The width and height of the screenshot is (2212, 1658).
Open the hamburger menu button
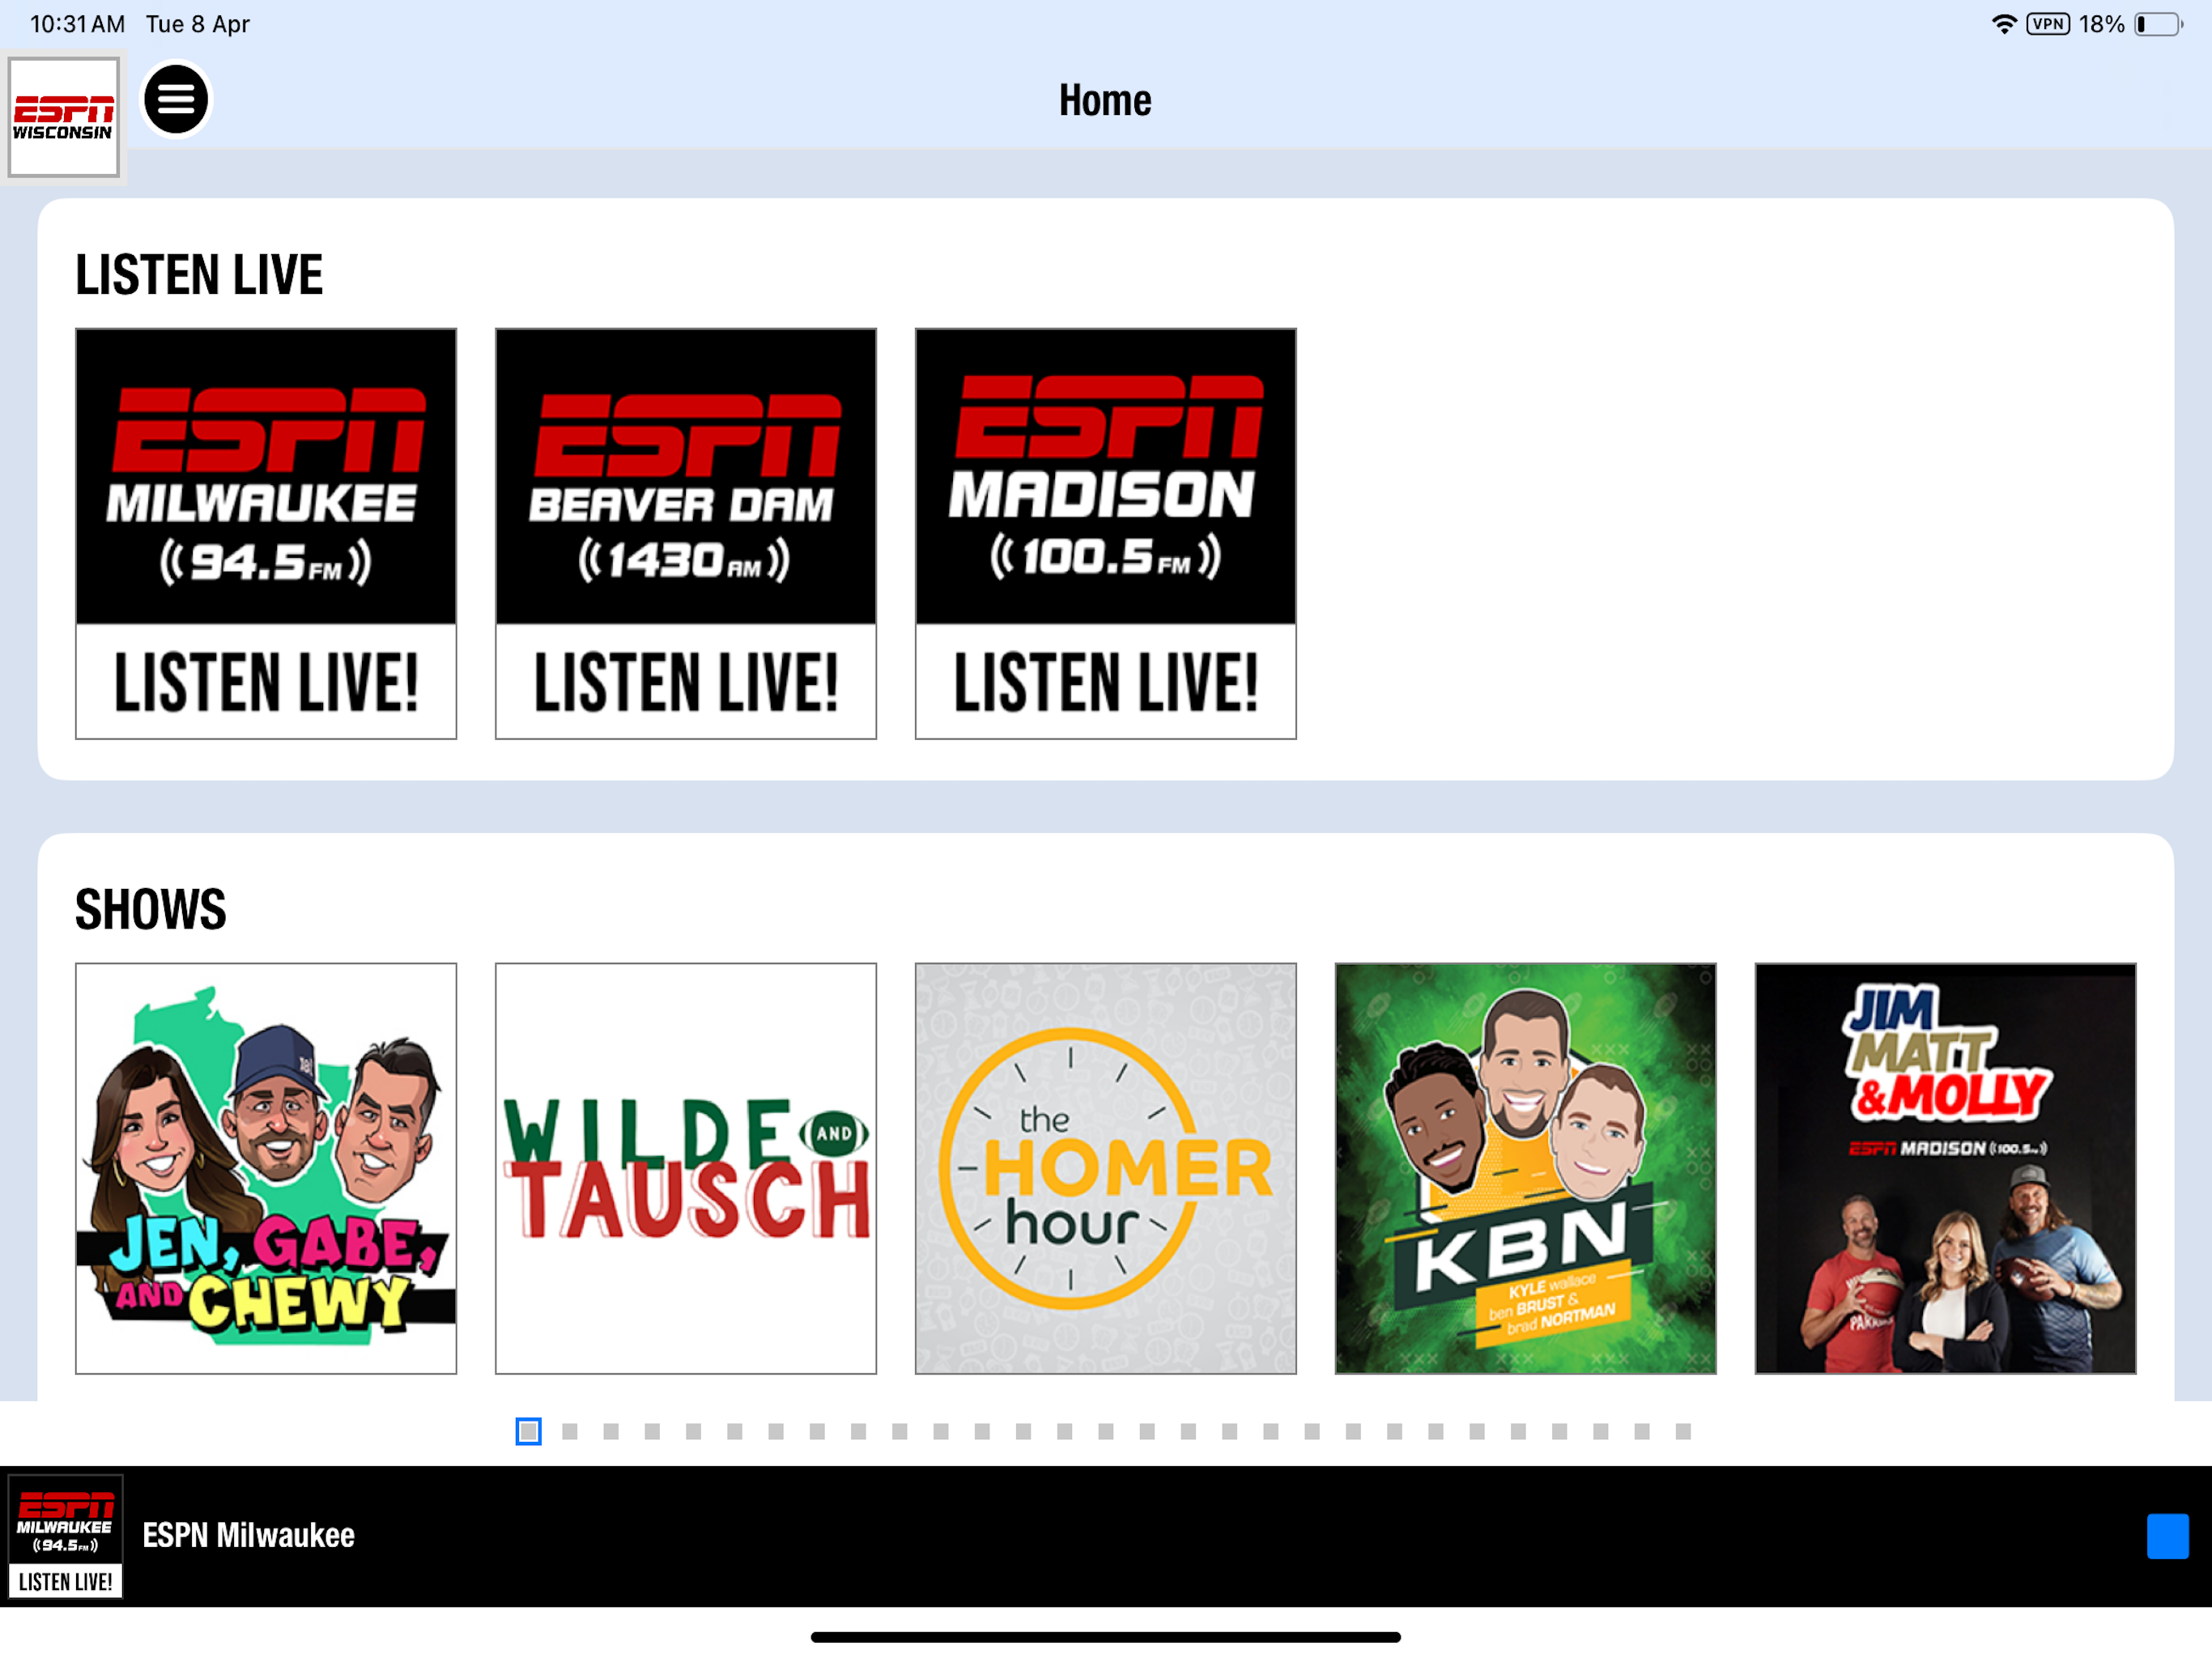(176, 99)
